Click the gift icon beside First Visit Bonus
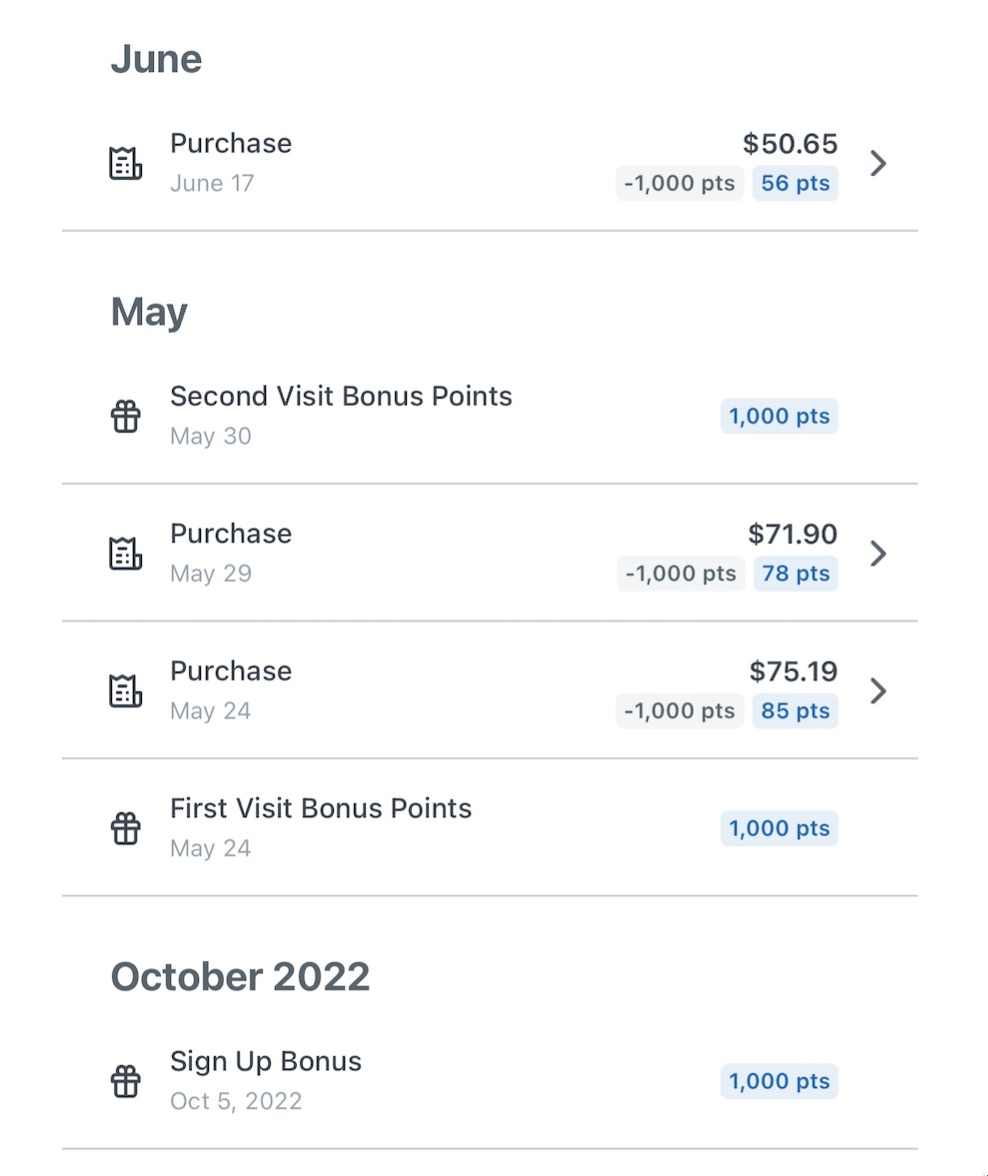Viewport: 988px width, 1176px height. [125, 828]
